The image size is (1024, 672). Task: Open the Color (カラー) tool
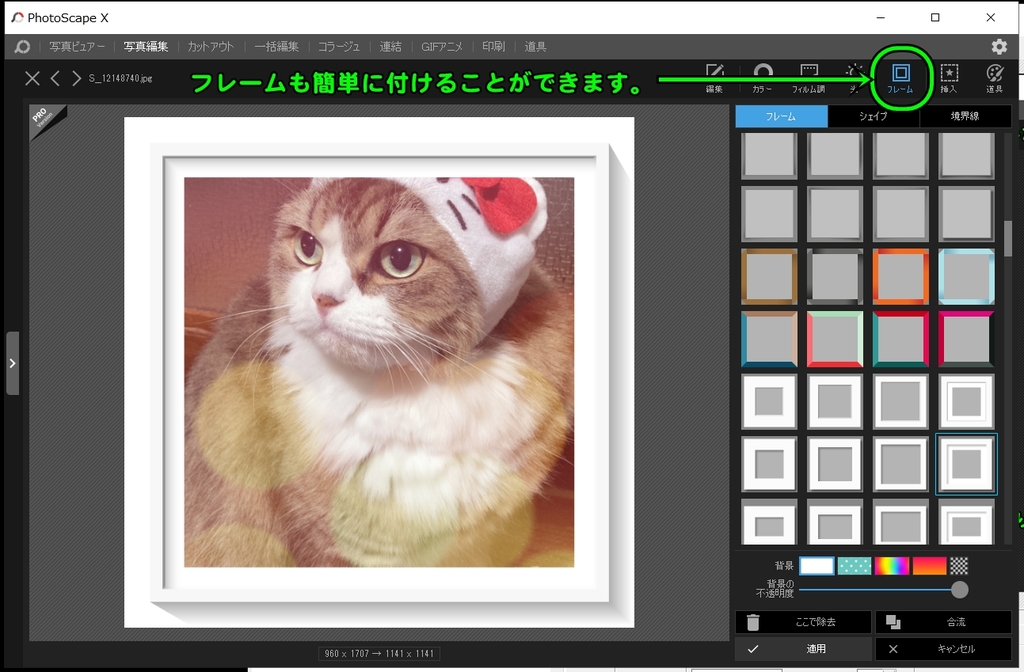[762, 78]
